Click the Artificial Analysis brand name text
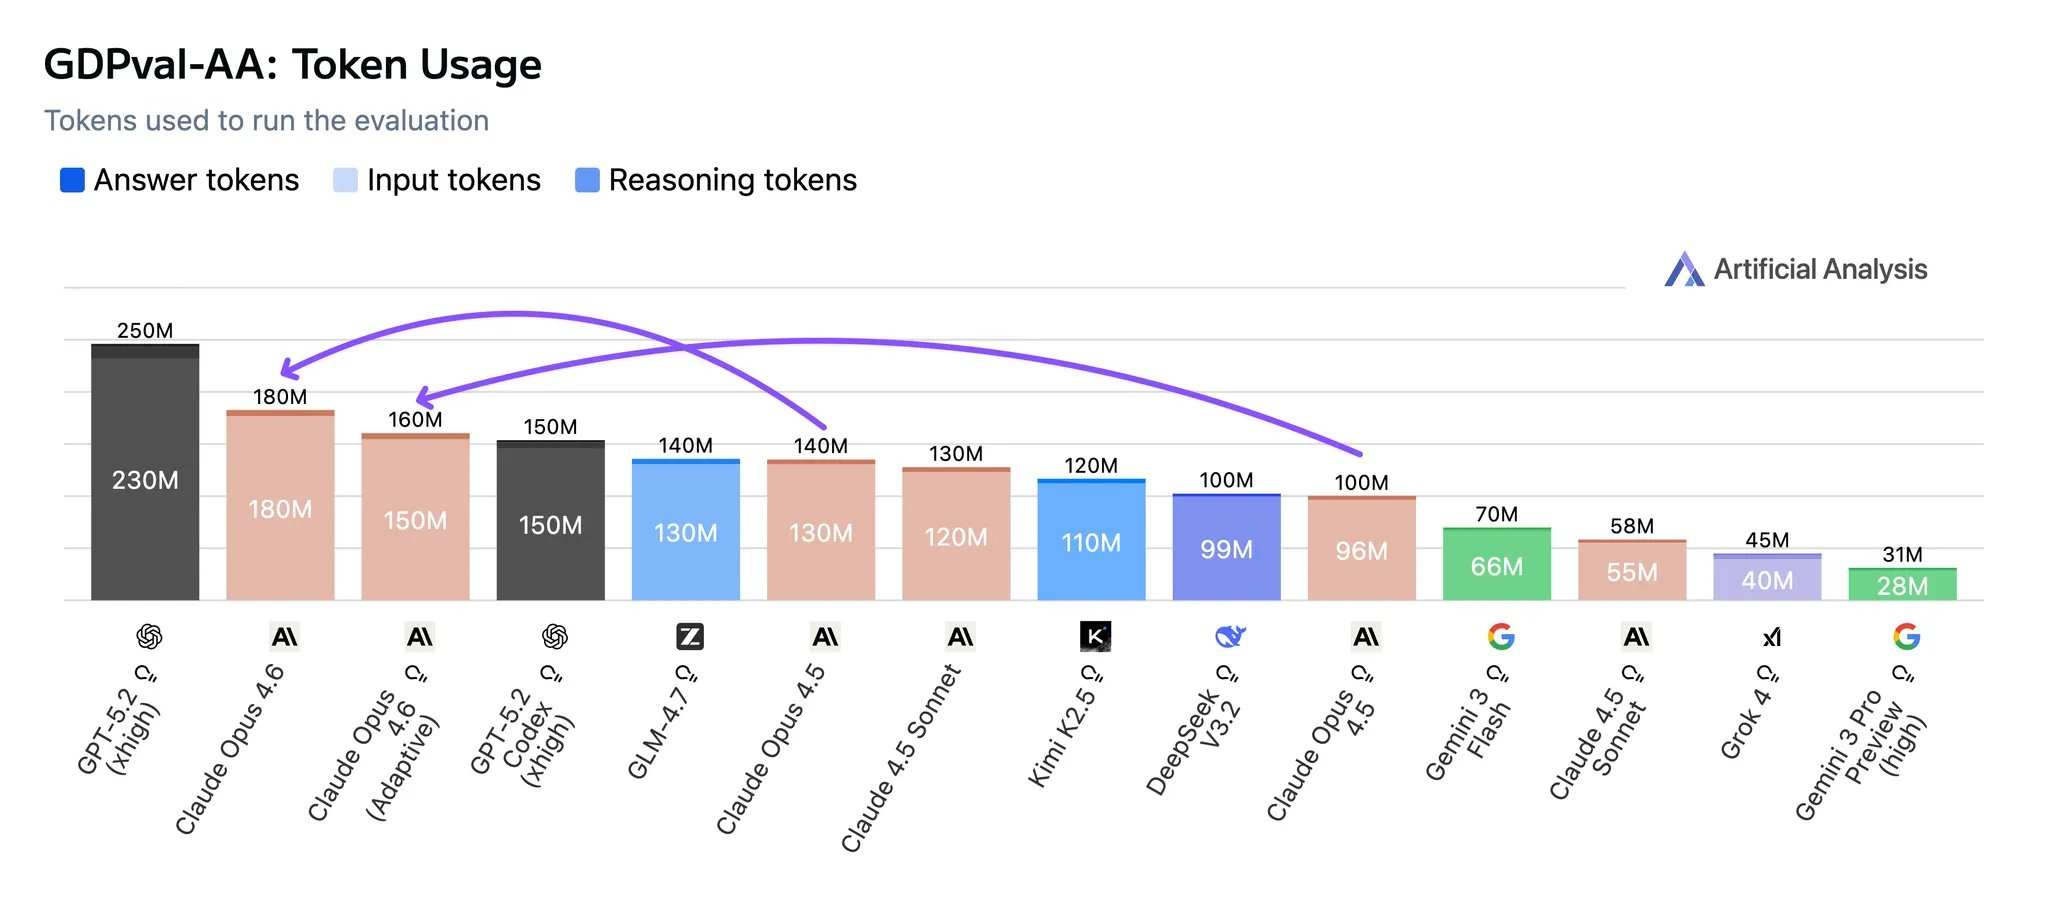Image resolution: width=2048 pixels, height=900 pixels. coord(1820,269)
